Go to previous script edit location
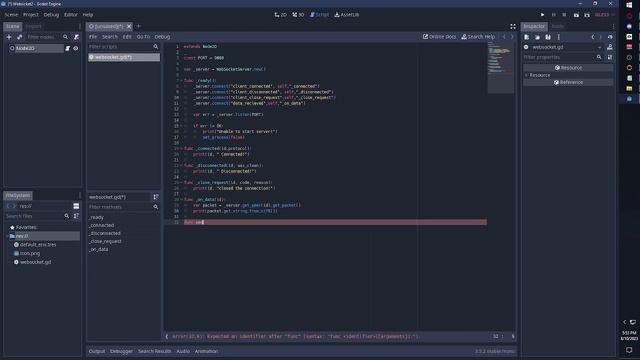Screen dimensions: 640x360 click(504, 37)
